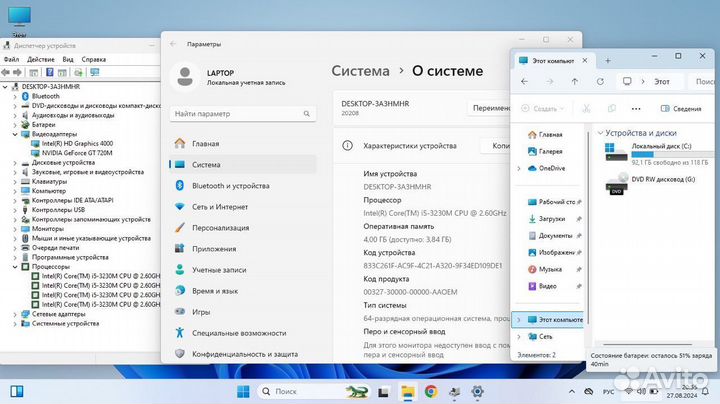720x404 pixels.
Task: Expand the Батареи device category
Action: (x=15, y=125)
